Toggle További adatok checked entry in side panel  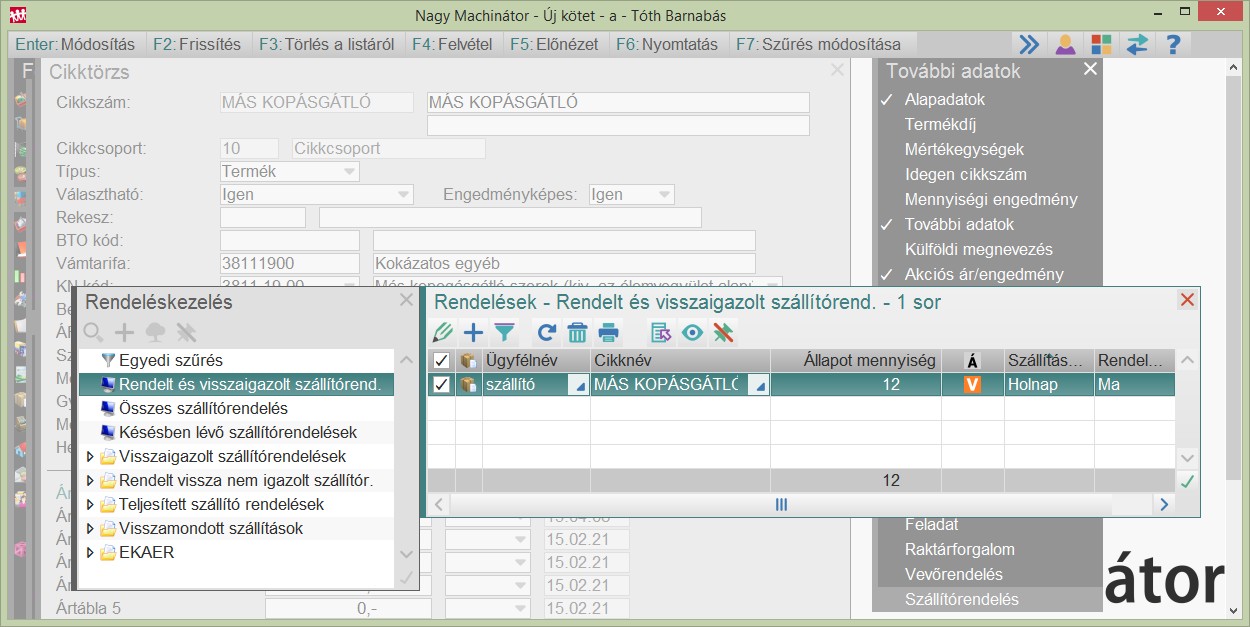pos(959,225)
